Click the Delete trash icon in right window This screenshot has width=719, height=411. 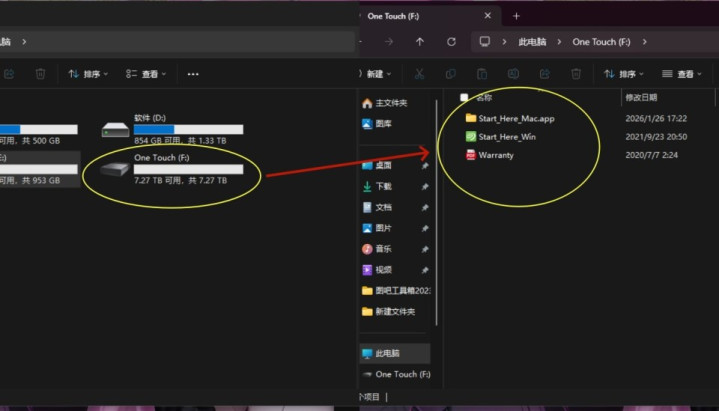(576, 74)
